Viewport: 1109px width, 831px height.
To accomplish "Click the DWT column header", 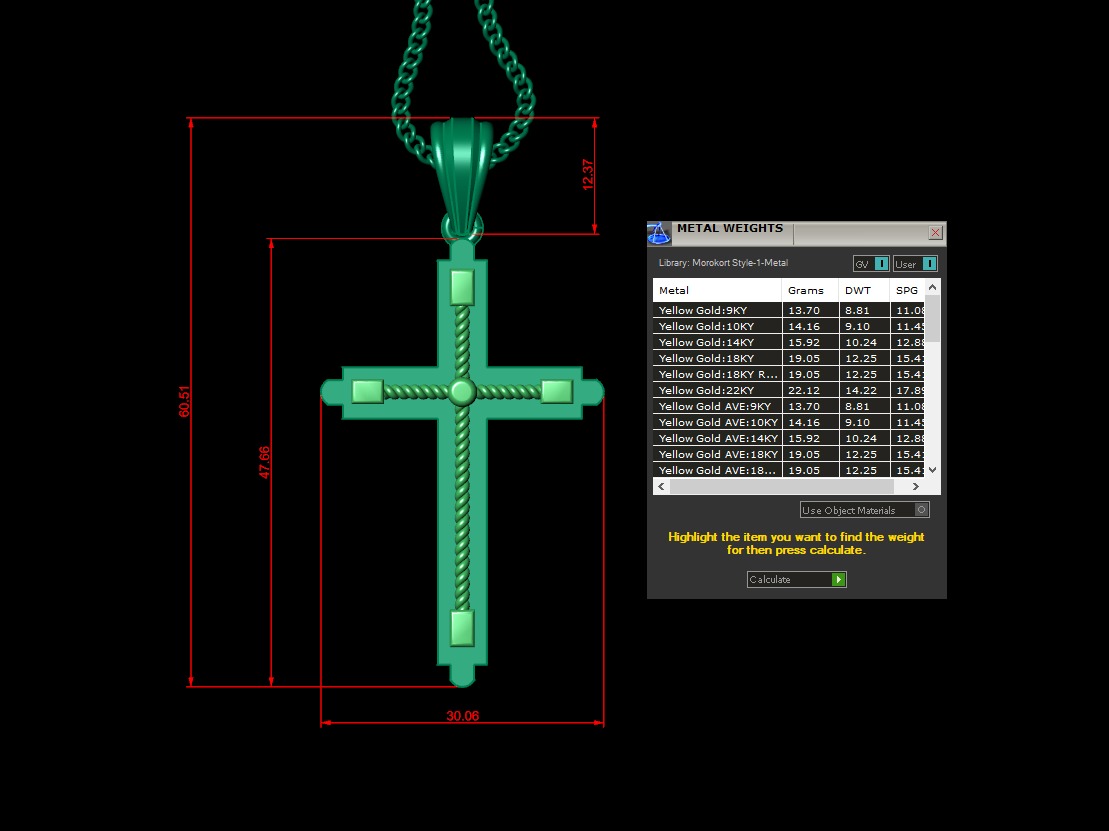I will click(864, 290).
